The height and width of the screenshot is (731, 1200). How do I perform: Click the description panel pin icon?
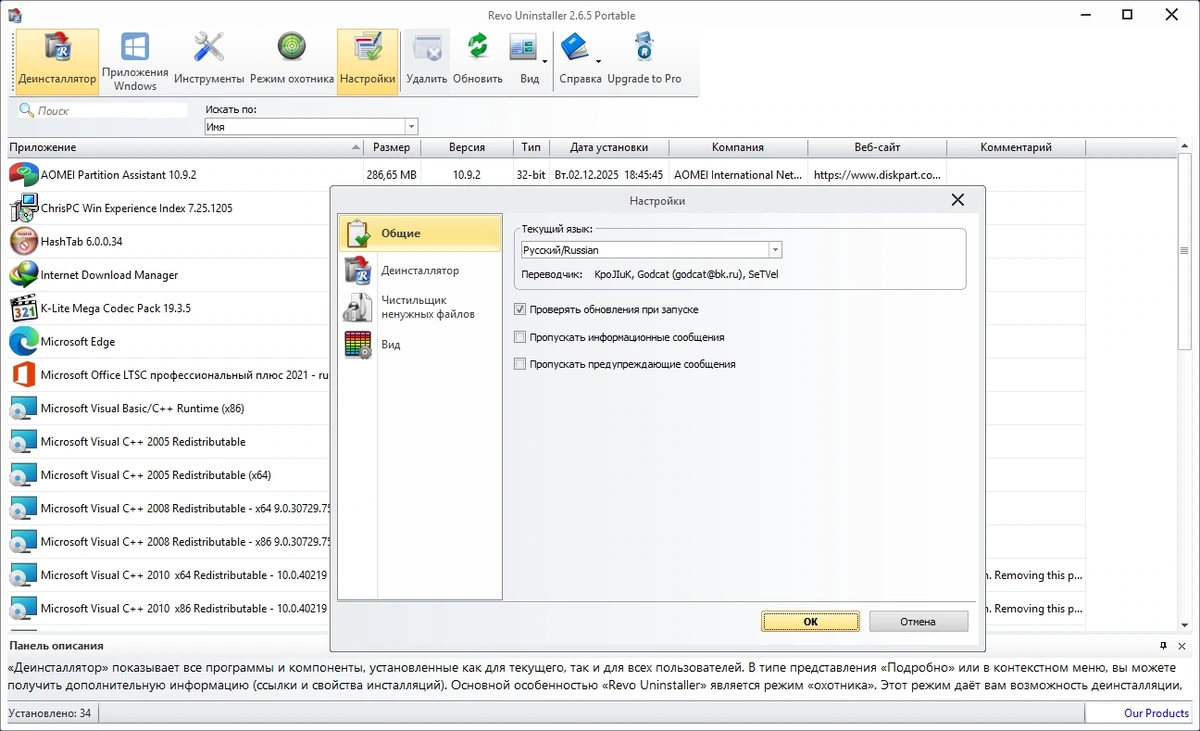tap(1163, 646)
